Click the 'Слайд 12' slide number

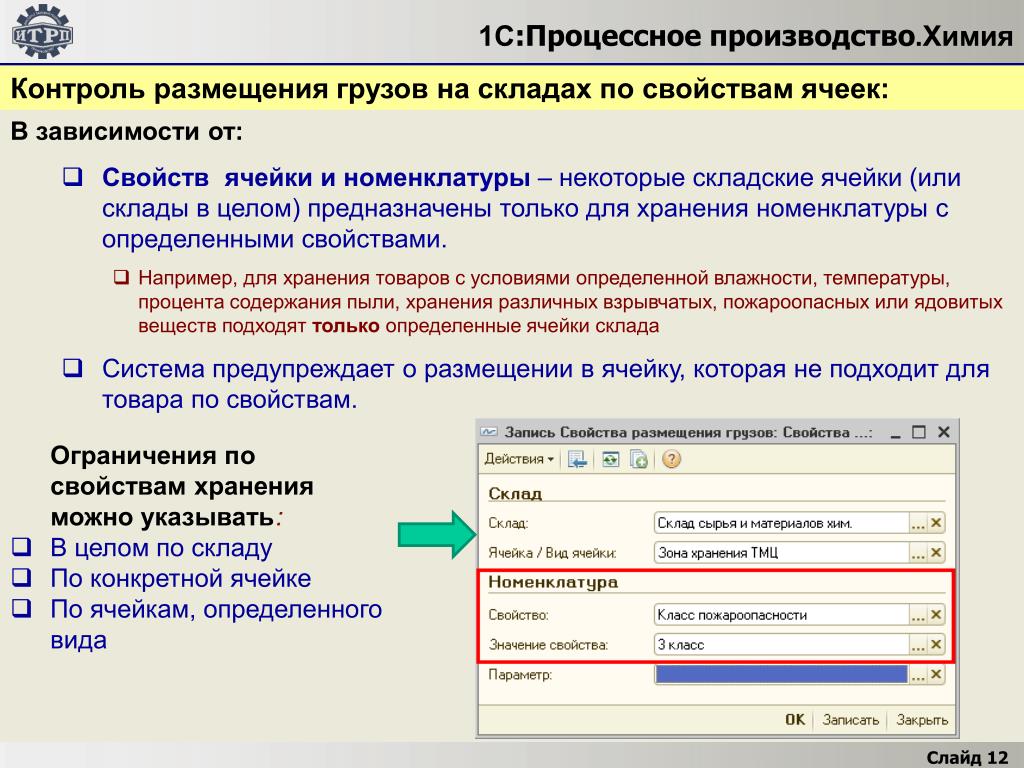pos(967,757)
